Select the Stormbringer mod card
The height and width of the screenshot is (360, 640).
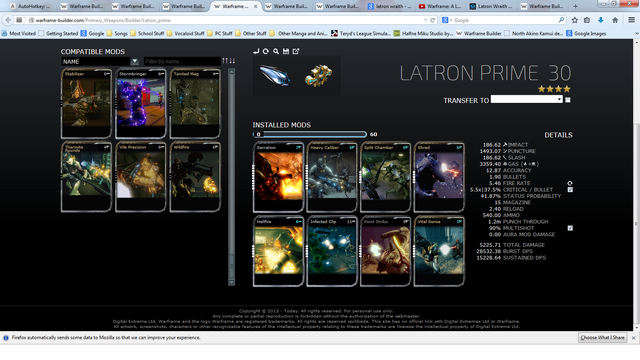[141, 104]
